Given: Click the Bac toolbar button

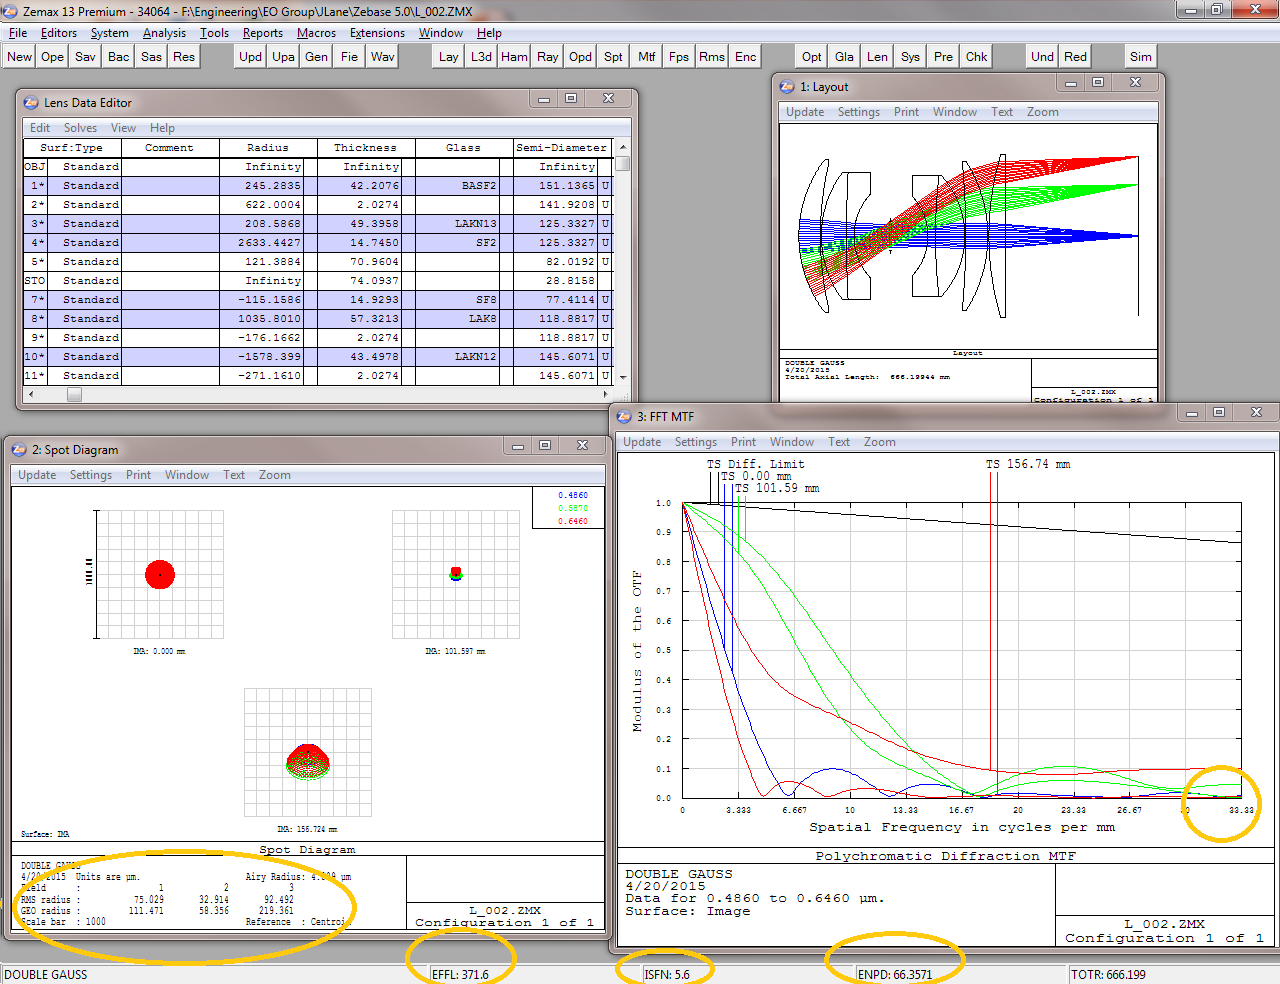Looking at the screenshot, I should (x=118, y=57).
